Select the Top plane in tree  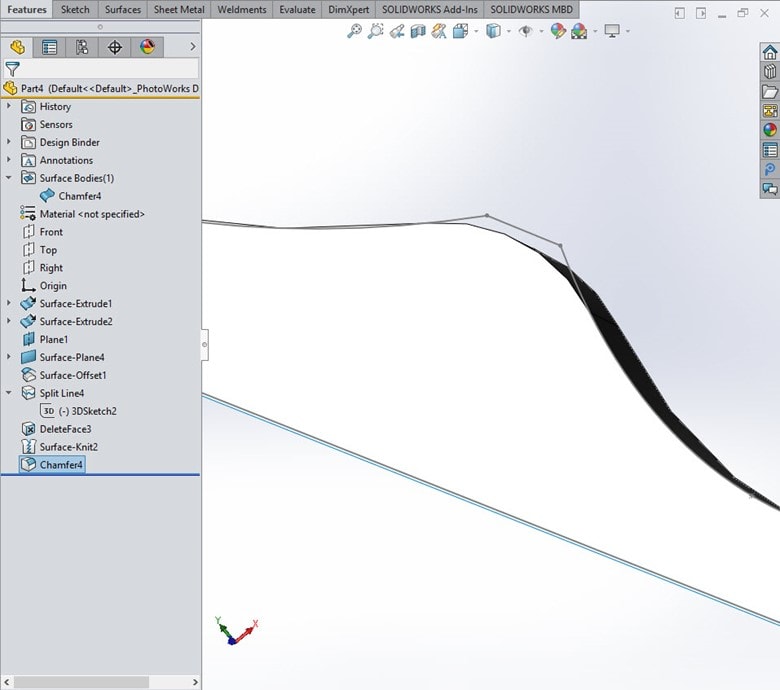(x=48, y=250)
